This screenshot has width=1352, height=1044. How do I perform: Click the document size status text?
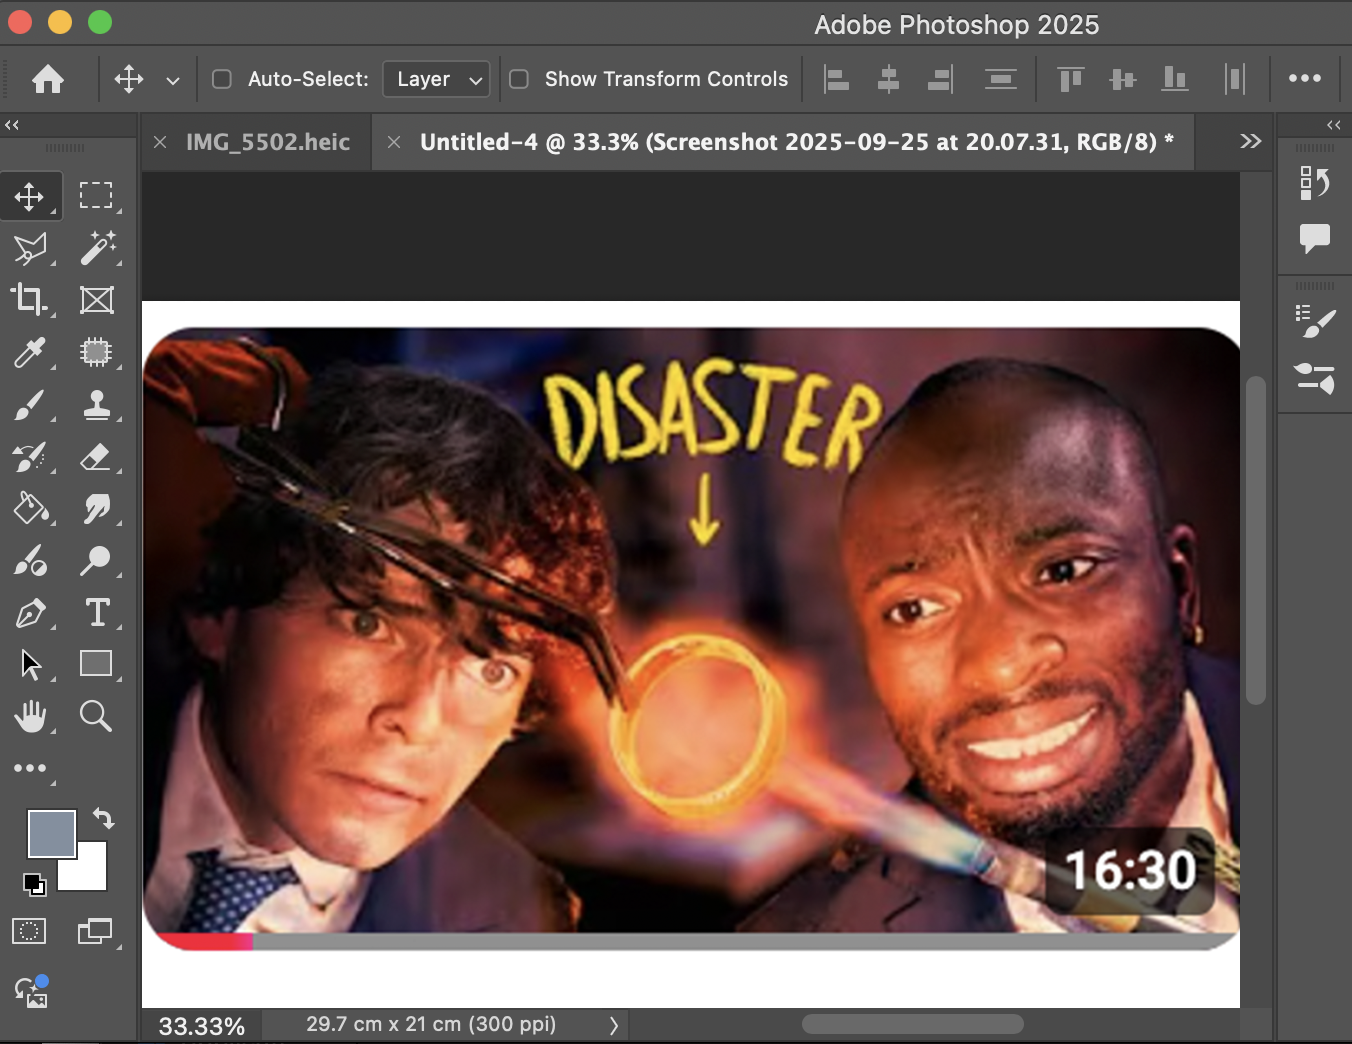click(x=431, y=1024)
